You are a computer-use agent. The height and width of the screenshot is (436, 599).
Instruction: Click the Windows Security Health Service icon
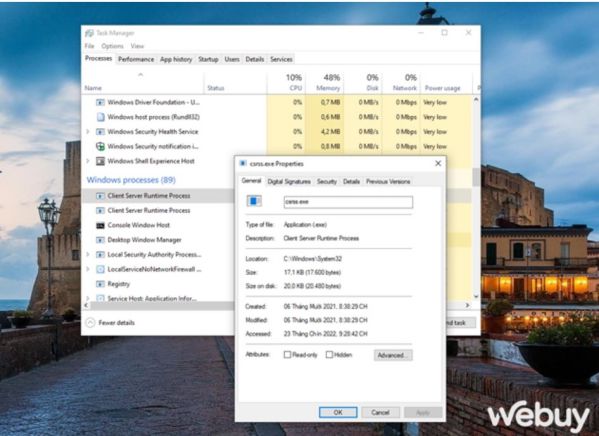click(x=100, y=132)
